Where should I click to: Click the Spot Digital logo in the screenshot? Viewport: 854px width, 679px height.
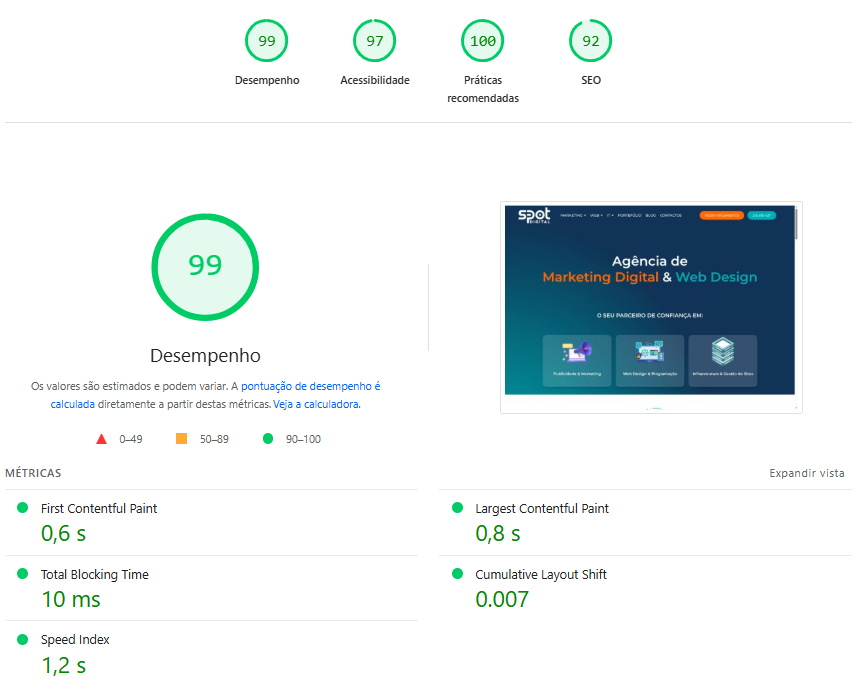click(534, 216)
